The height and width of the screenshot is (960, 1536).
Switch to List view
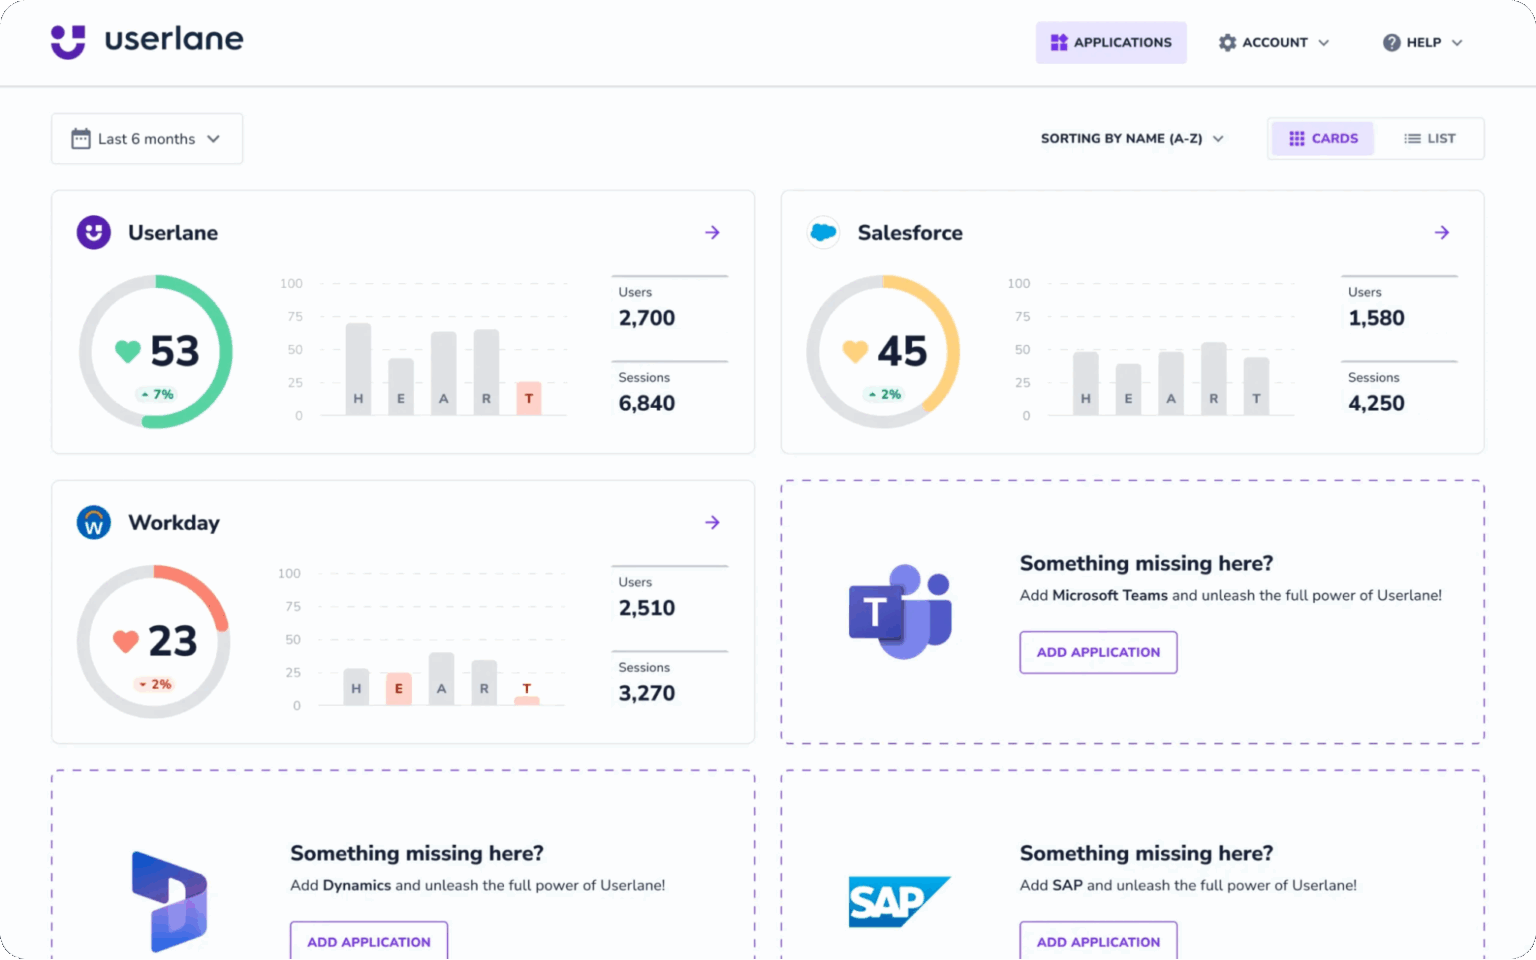coord(1429,138)
